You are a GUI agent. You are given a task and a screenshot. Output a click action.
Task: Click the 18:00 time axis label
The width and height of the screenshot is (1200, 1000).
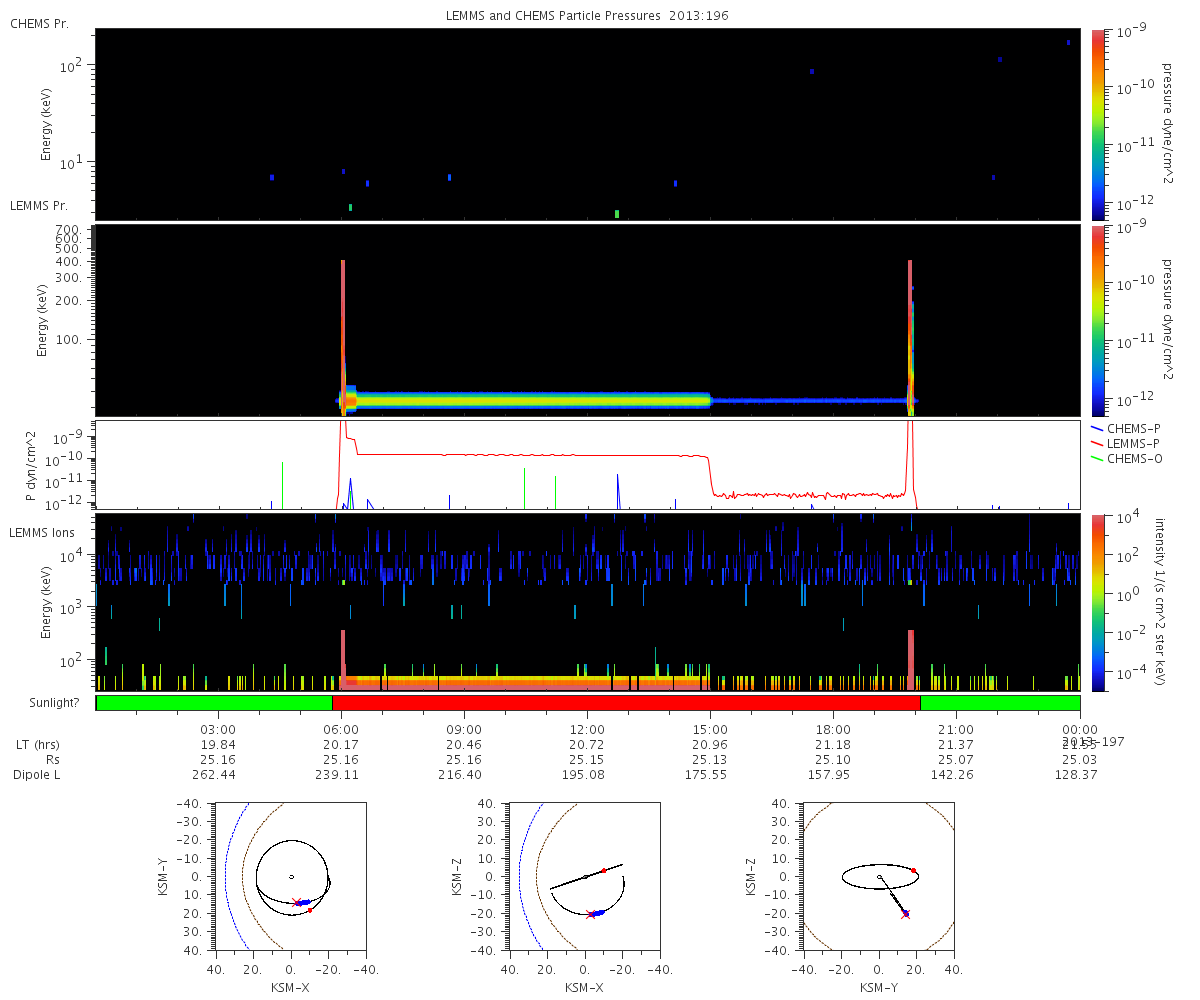click(x=833, y=730)
